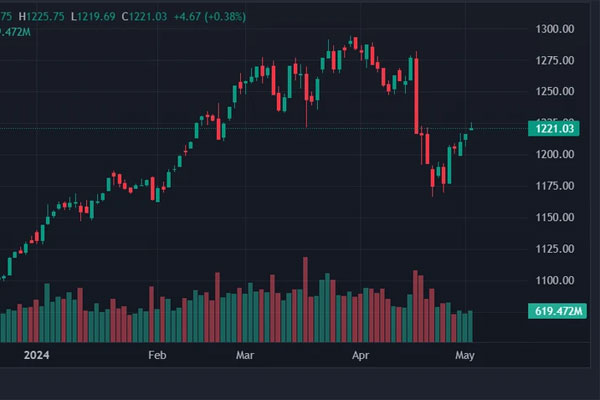The width and height of the screenshot is (600, 400).
Task: Click the 1125.00 price axis label
Action: pyautogui.click(x=552, y=249)
